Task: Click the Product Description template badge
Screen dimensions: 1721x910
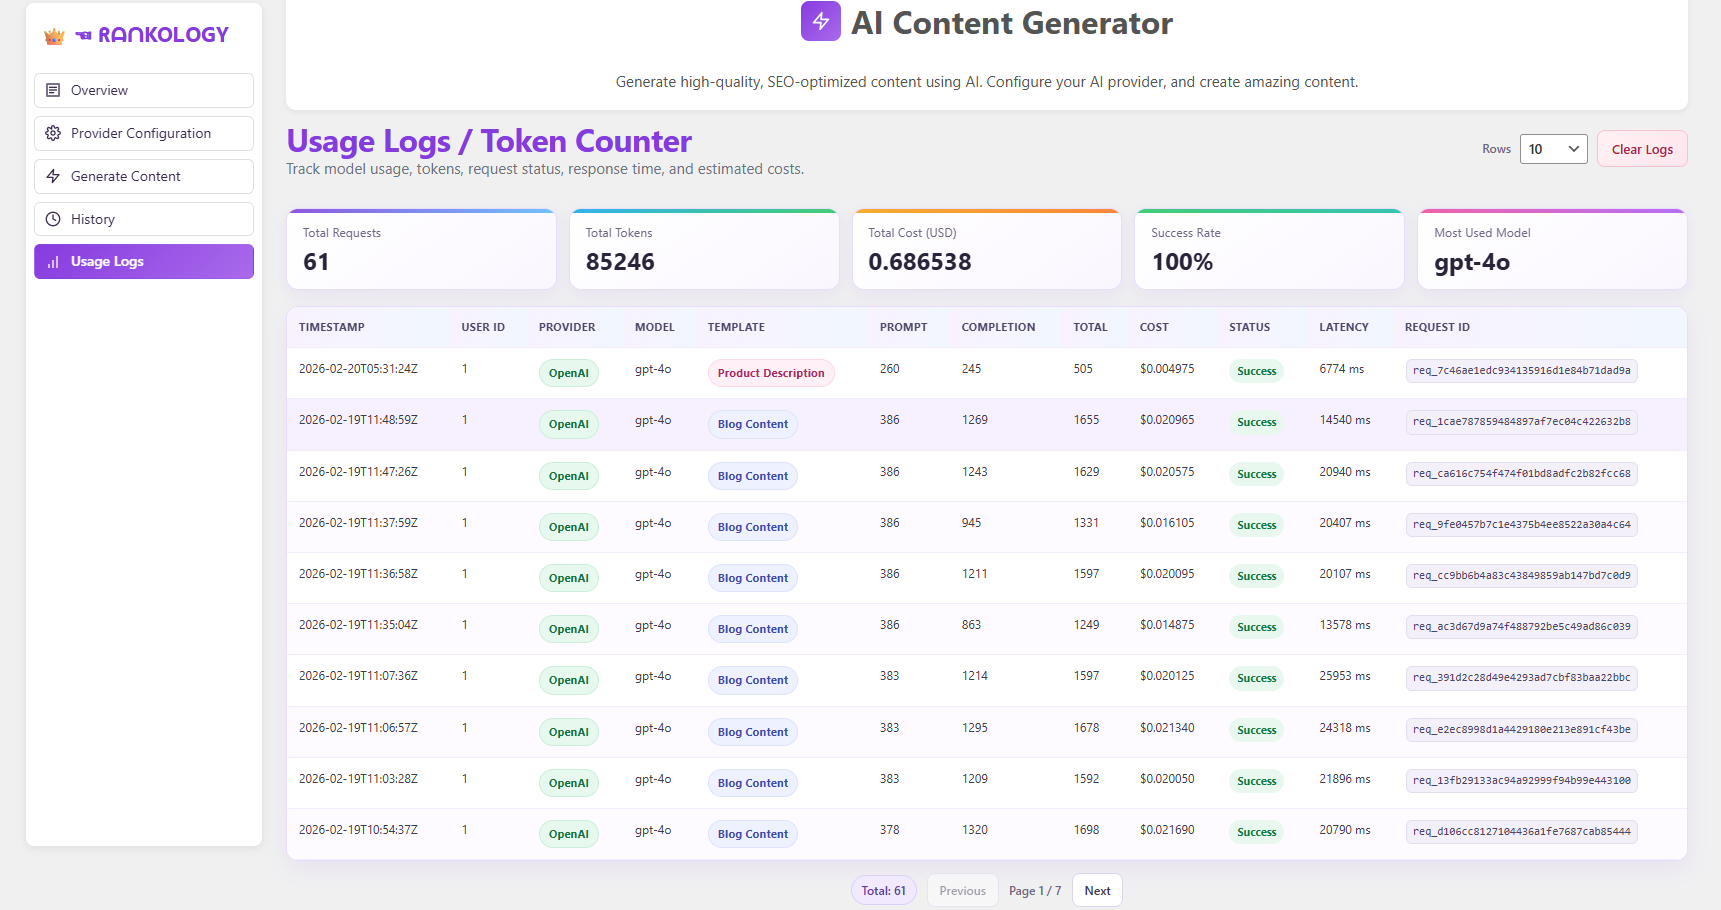Action: click(771, 373)
